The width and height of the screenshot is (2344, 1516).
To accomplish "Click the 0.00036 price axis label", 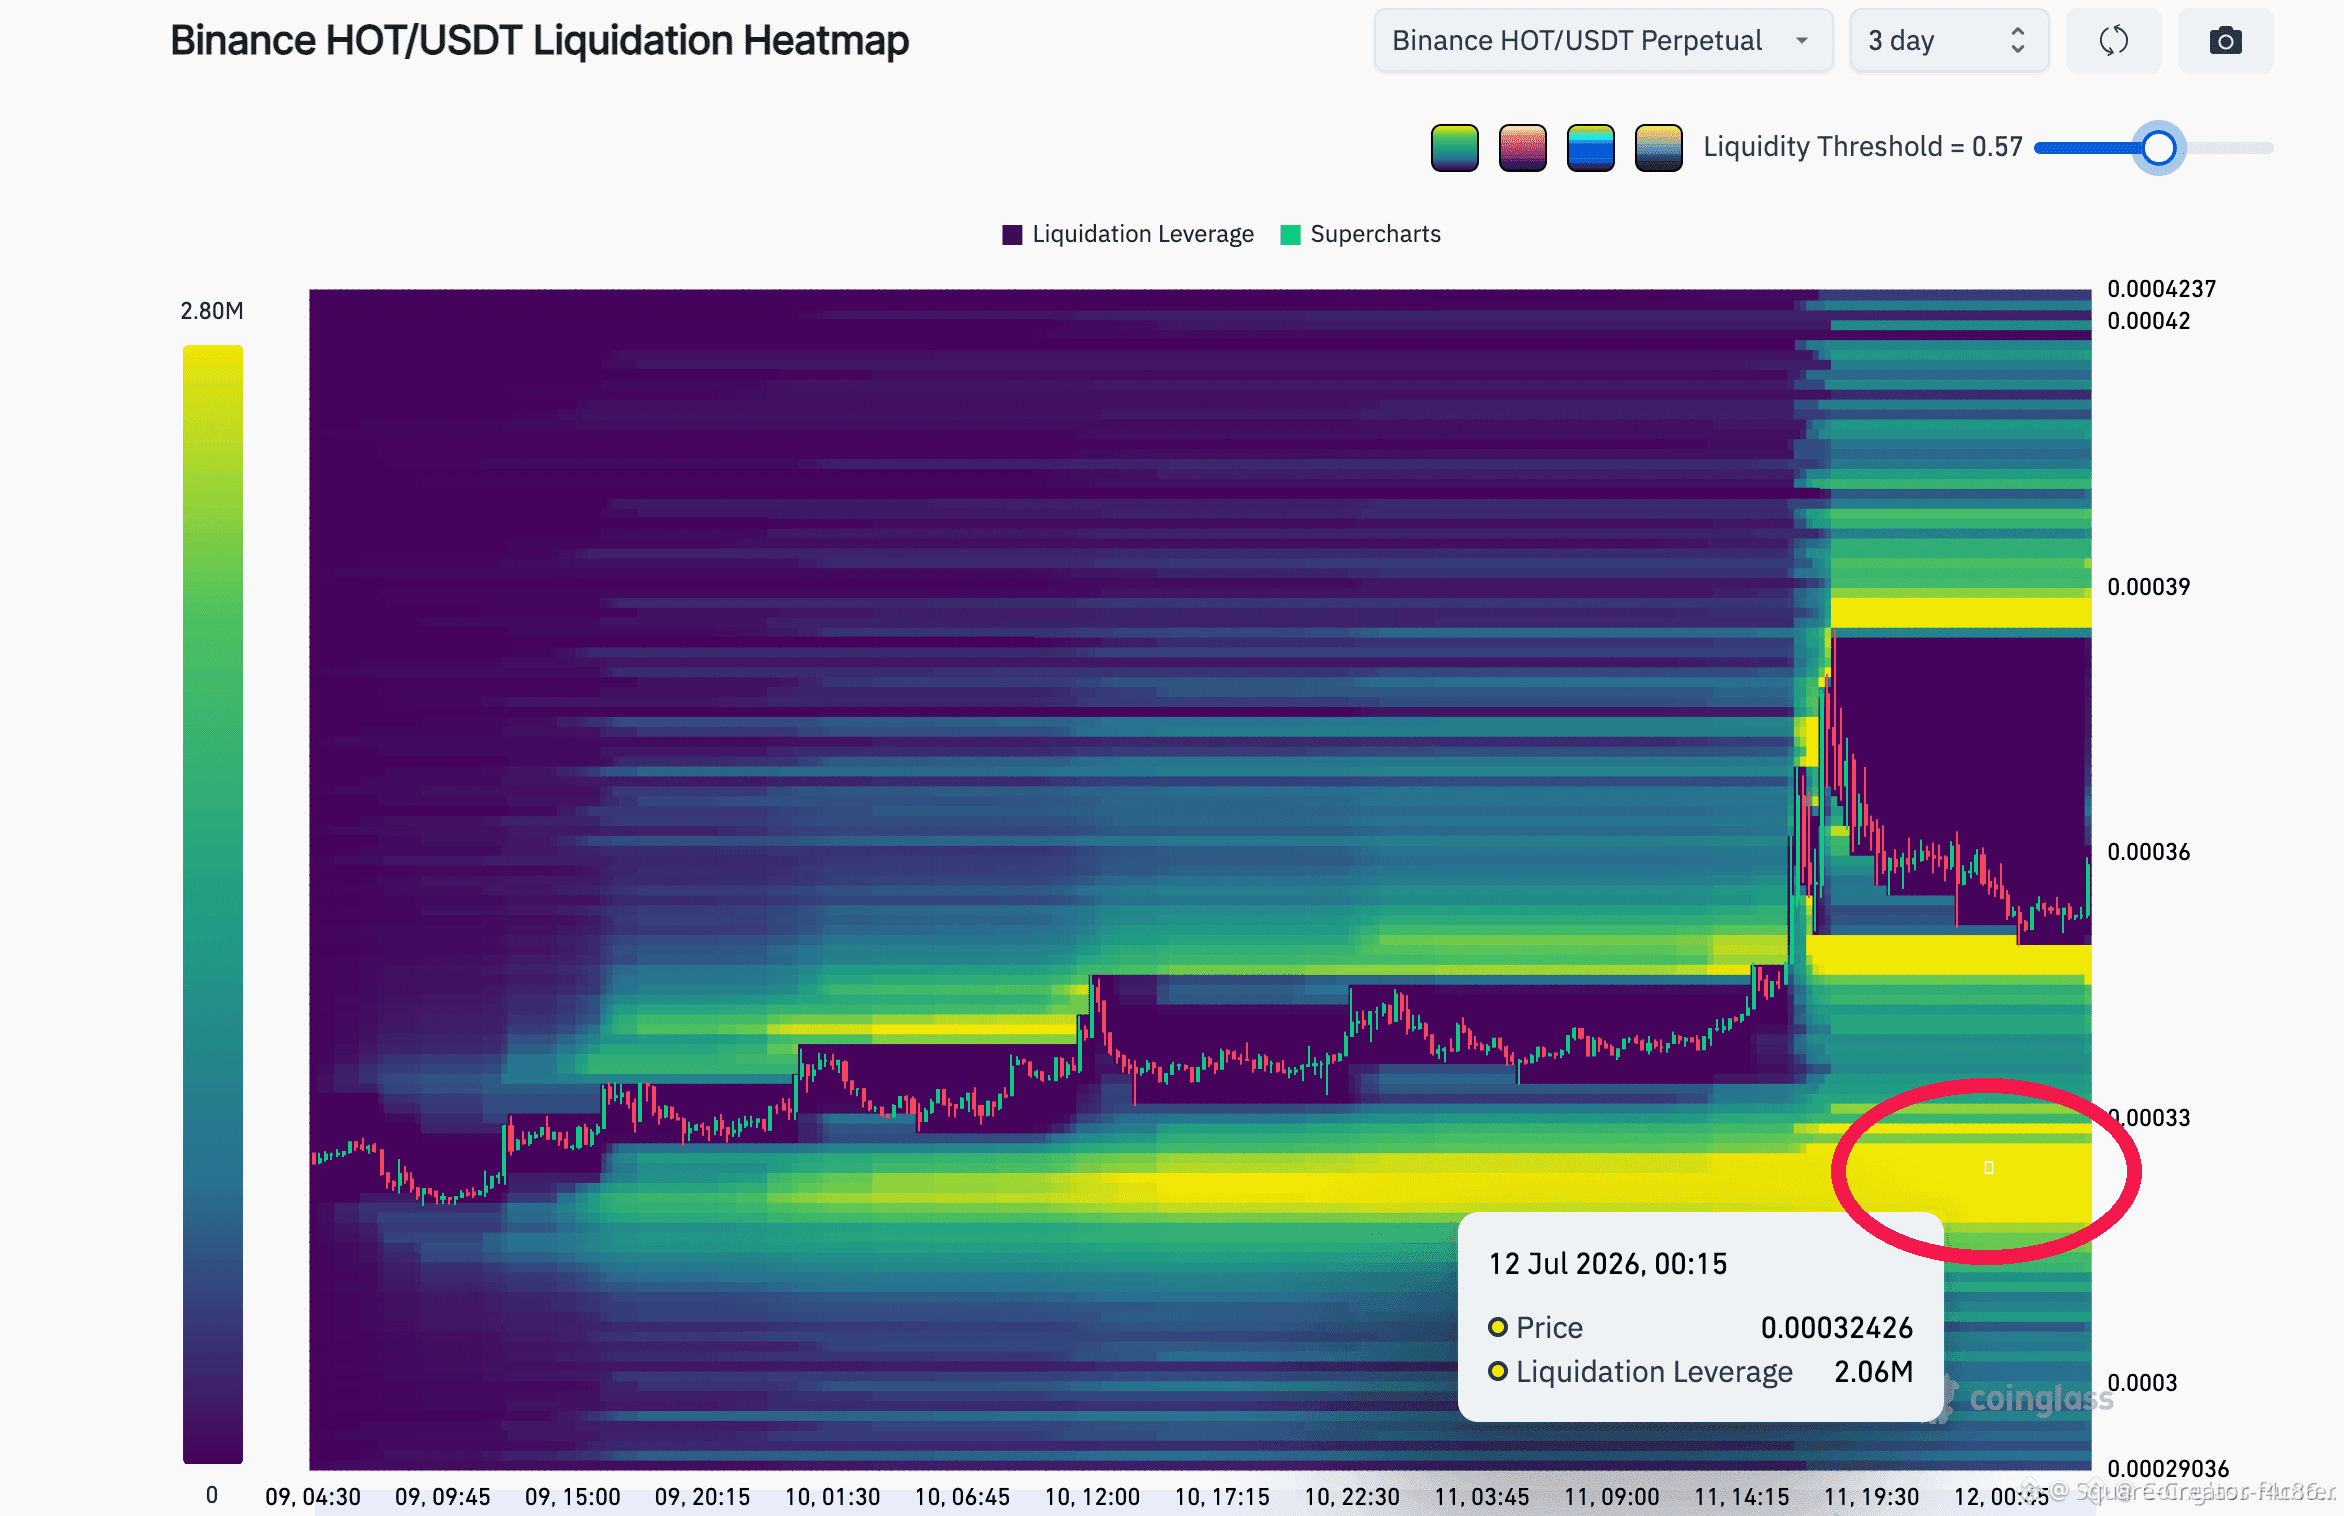I will (x=2149, y=852).
